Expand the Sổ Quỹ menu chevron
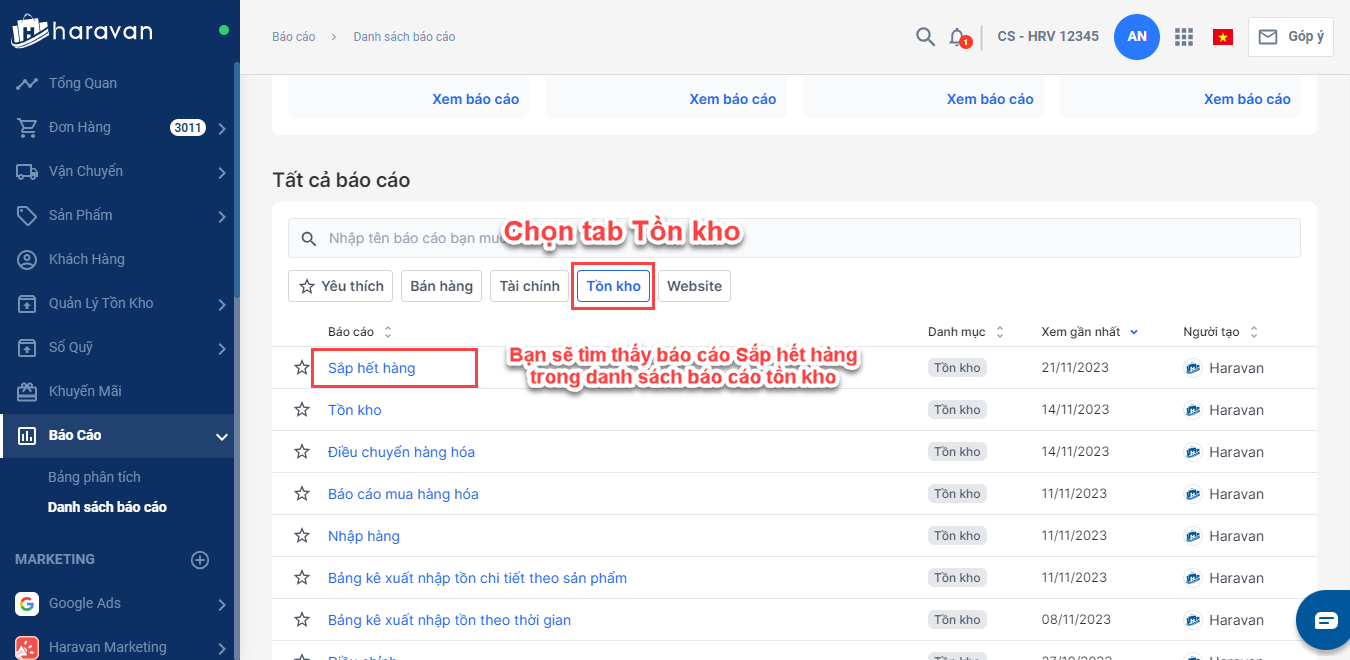The height and width of the screenshot is (660, 1350). pos(222,348)
